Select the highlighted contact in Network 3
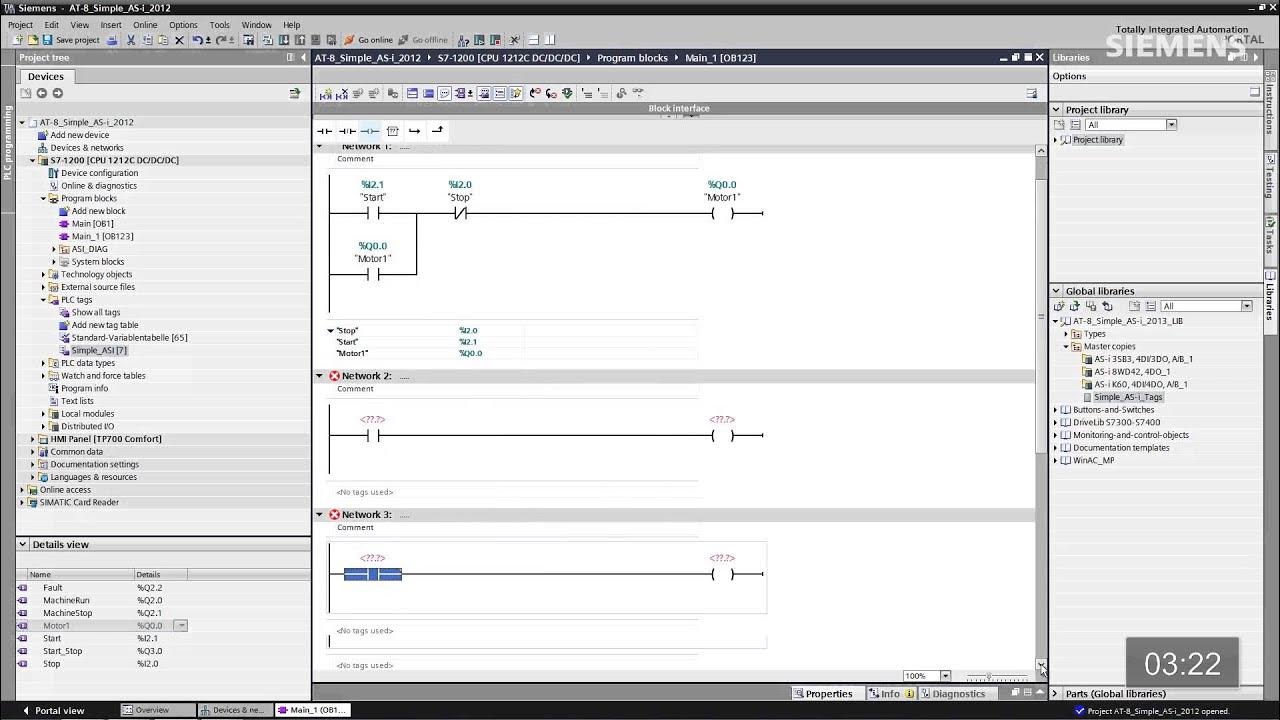This screenshot has width=1280, height=720. tap(373, 574)
